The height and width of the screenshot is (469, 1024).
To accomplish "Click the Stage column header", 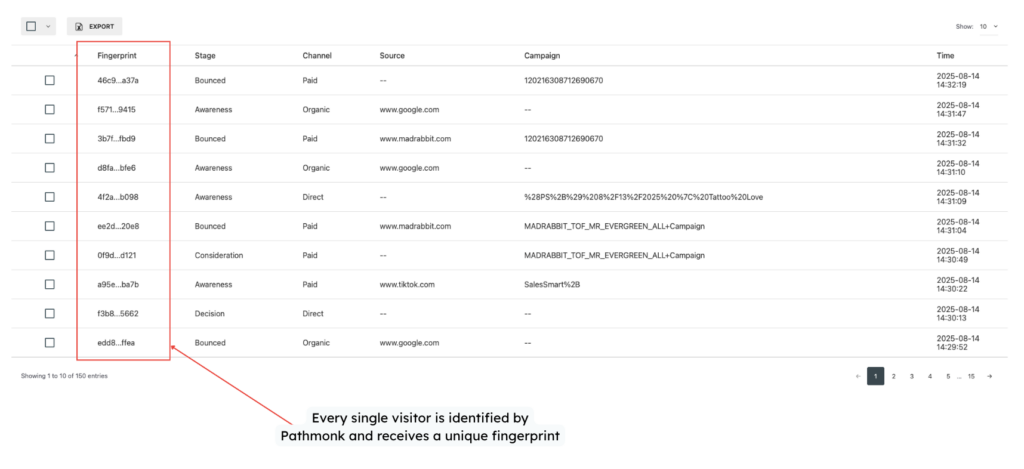I will [205, 56].
